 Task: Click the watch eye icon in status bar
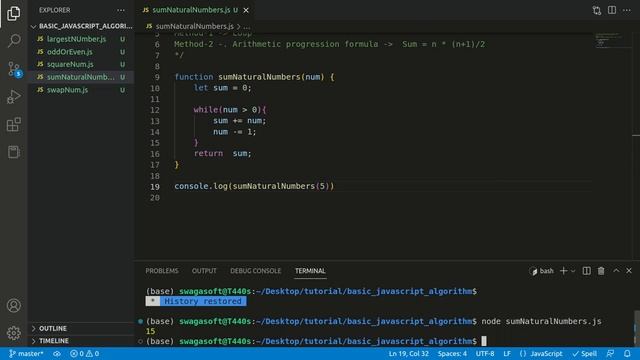pyautogui.click(x=57, y=353)
